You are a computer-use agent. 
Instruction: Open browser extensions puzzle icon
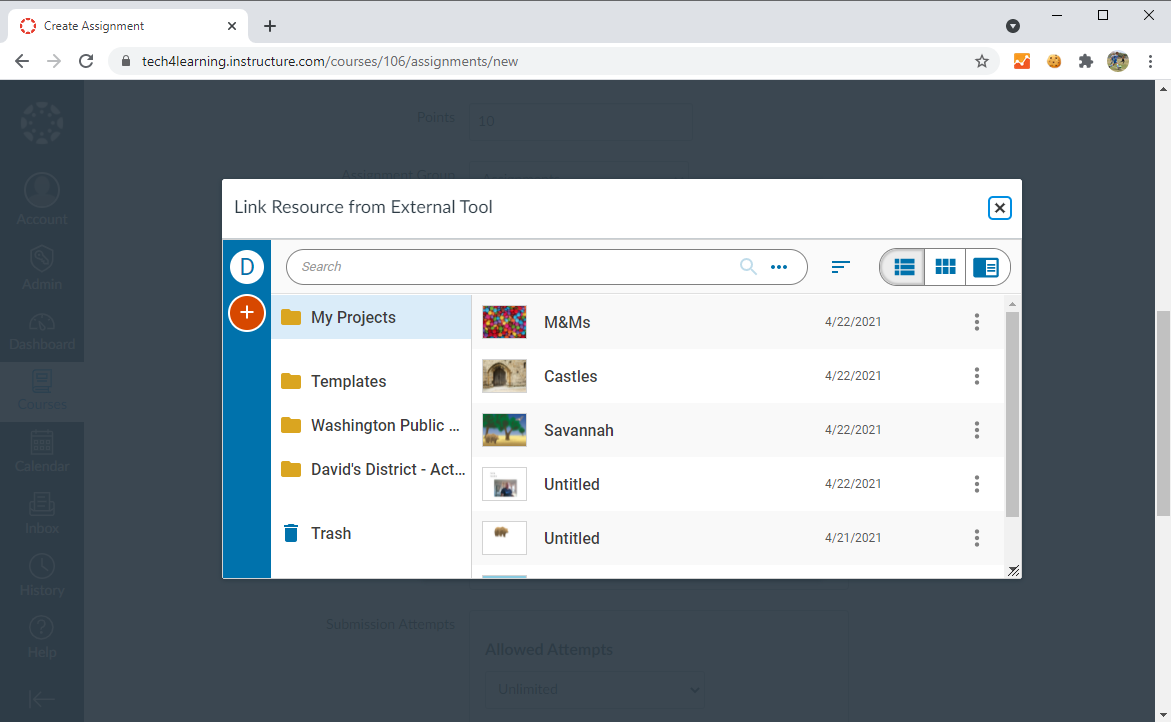coord(1085,61)
